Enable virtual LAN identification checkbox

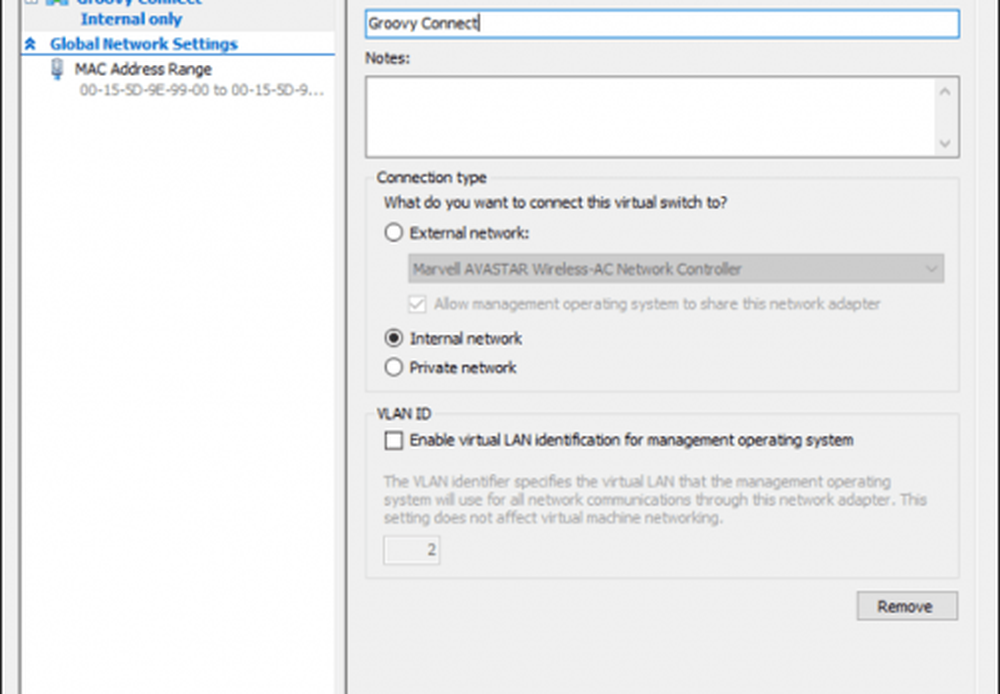[x=394, y=440]
